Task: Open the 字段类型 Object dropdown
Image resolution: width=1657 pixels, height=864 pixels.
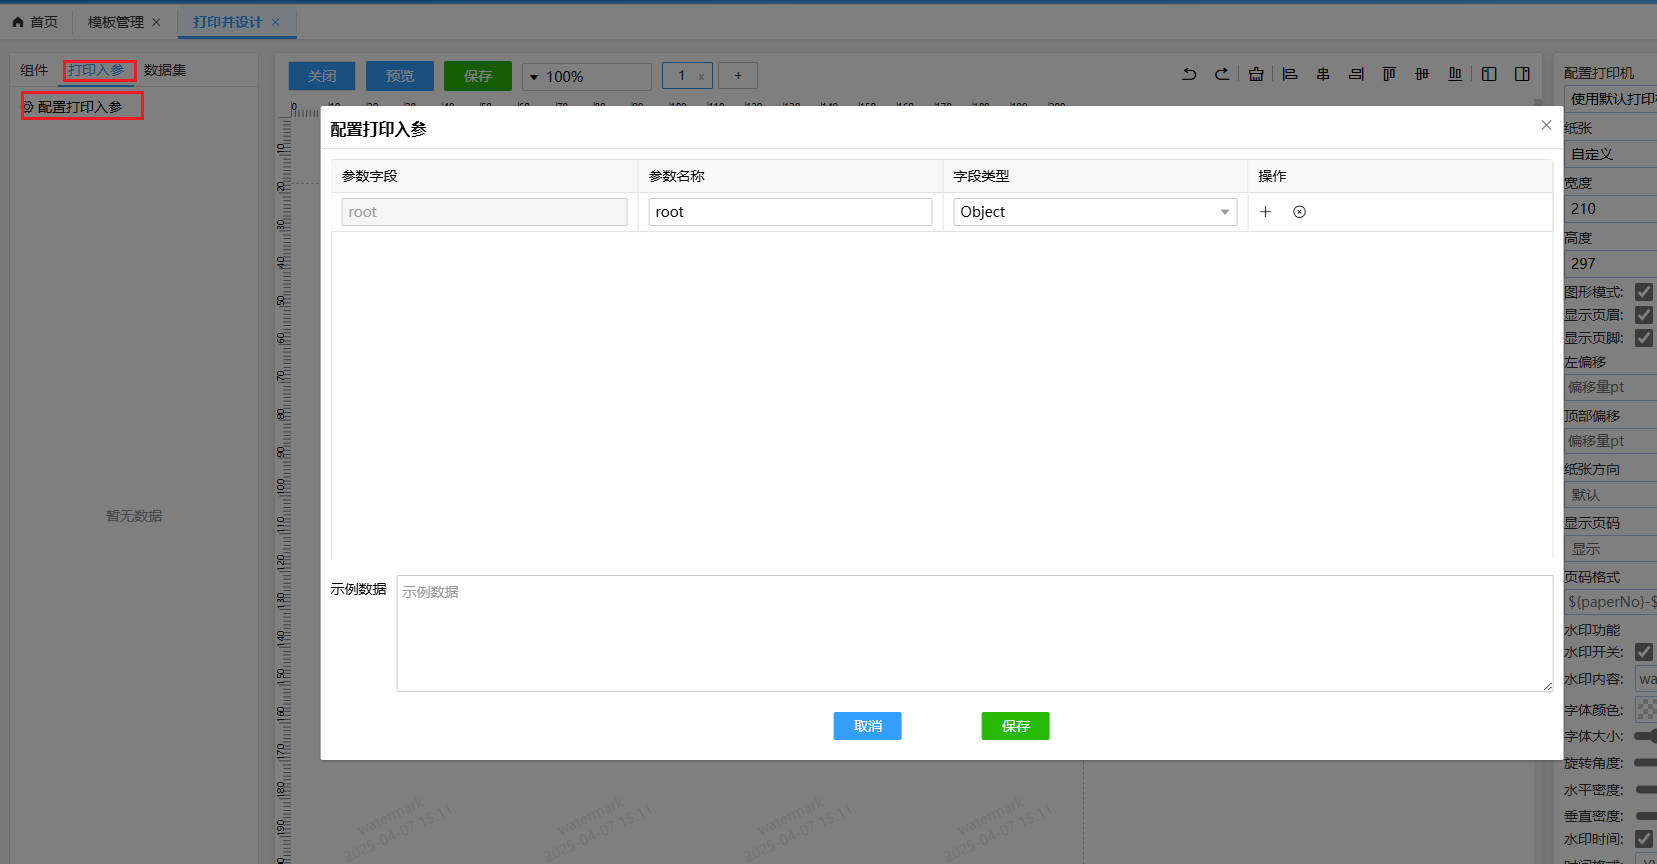Action: click(x=1094, y=212)
